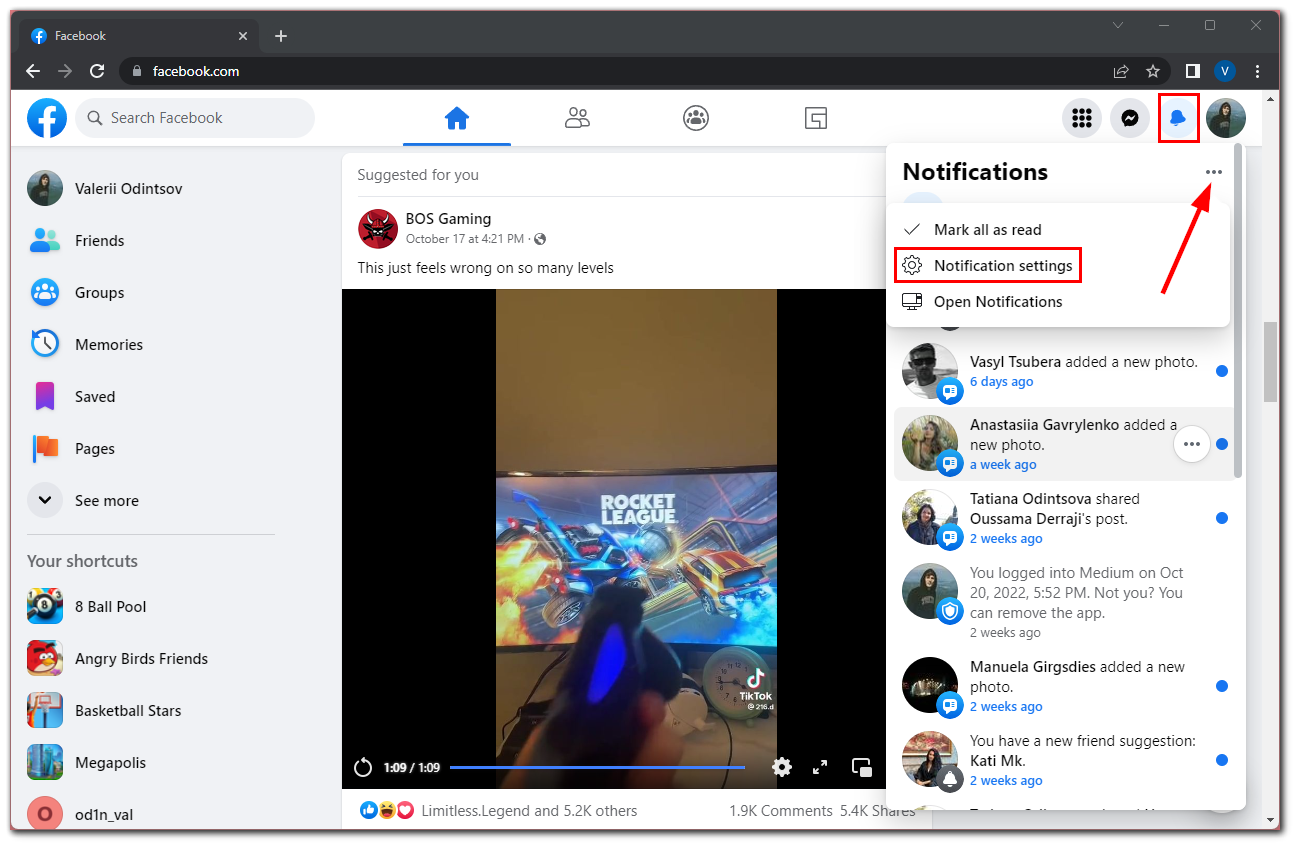Open the Basketball Stars shortcut
The image size is (1298, 848).
click(150, 710)
